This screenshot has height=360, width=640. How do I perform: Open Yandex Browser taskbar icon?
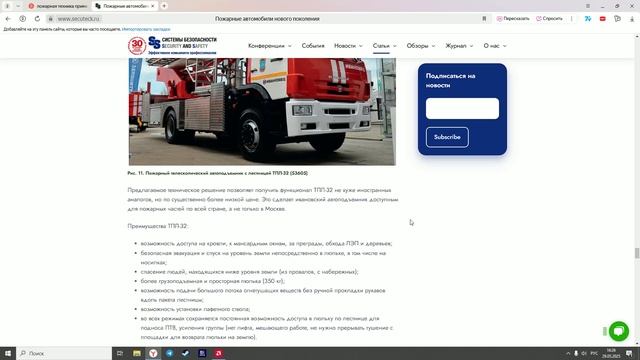click(x=153, y=353)
